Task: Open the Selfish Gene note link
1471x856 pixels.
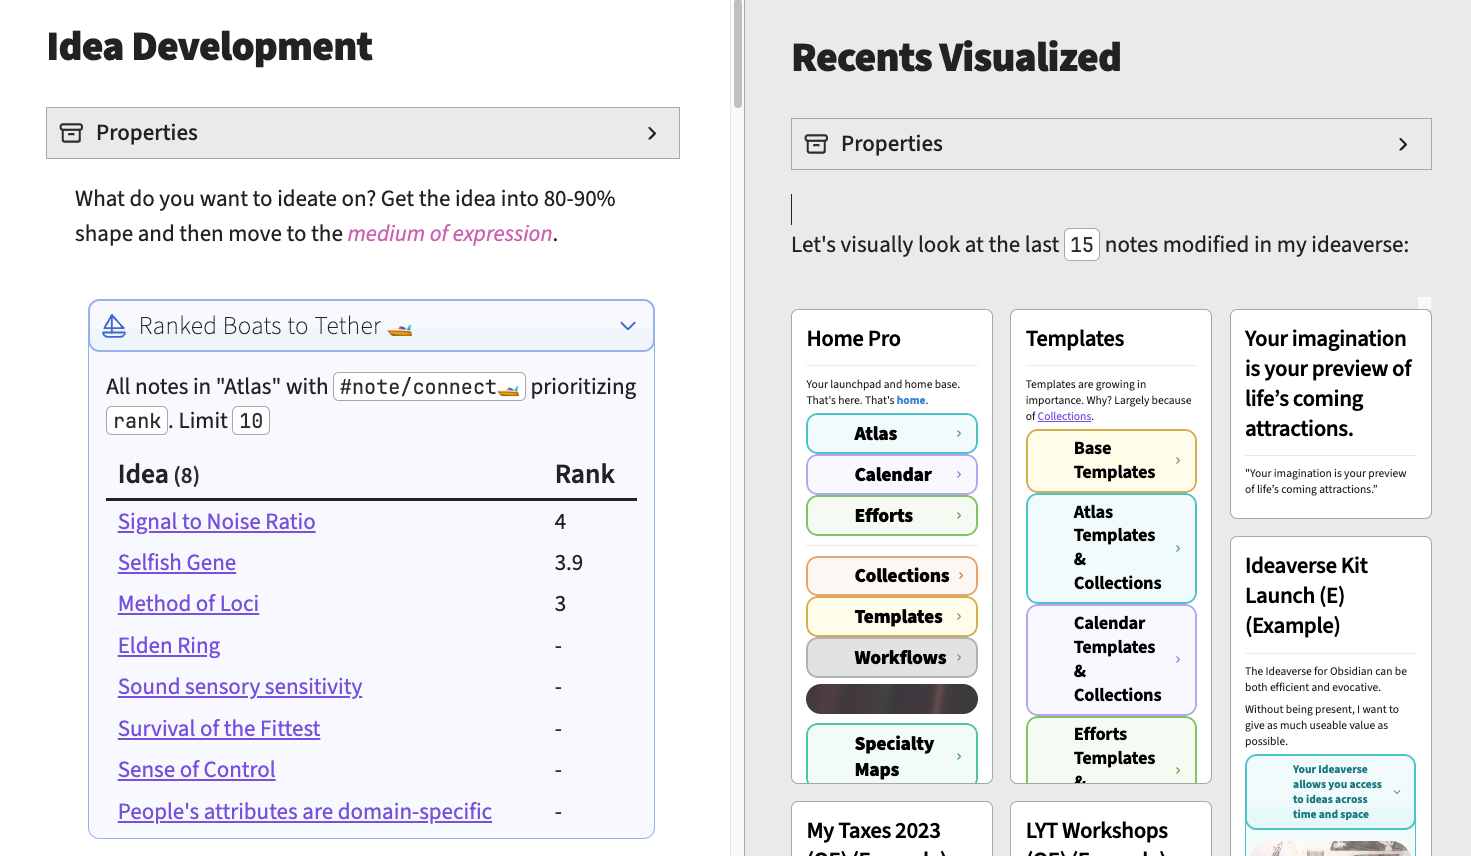Action: [x=177, y=563]
